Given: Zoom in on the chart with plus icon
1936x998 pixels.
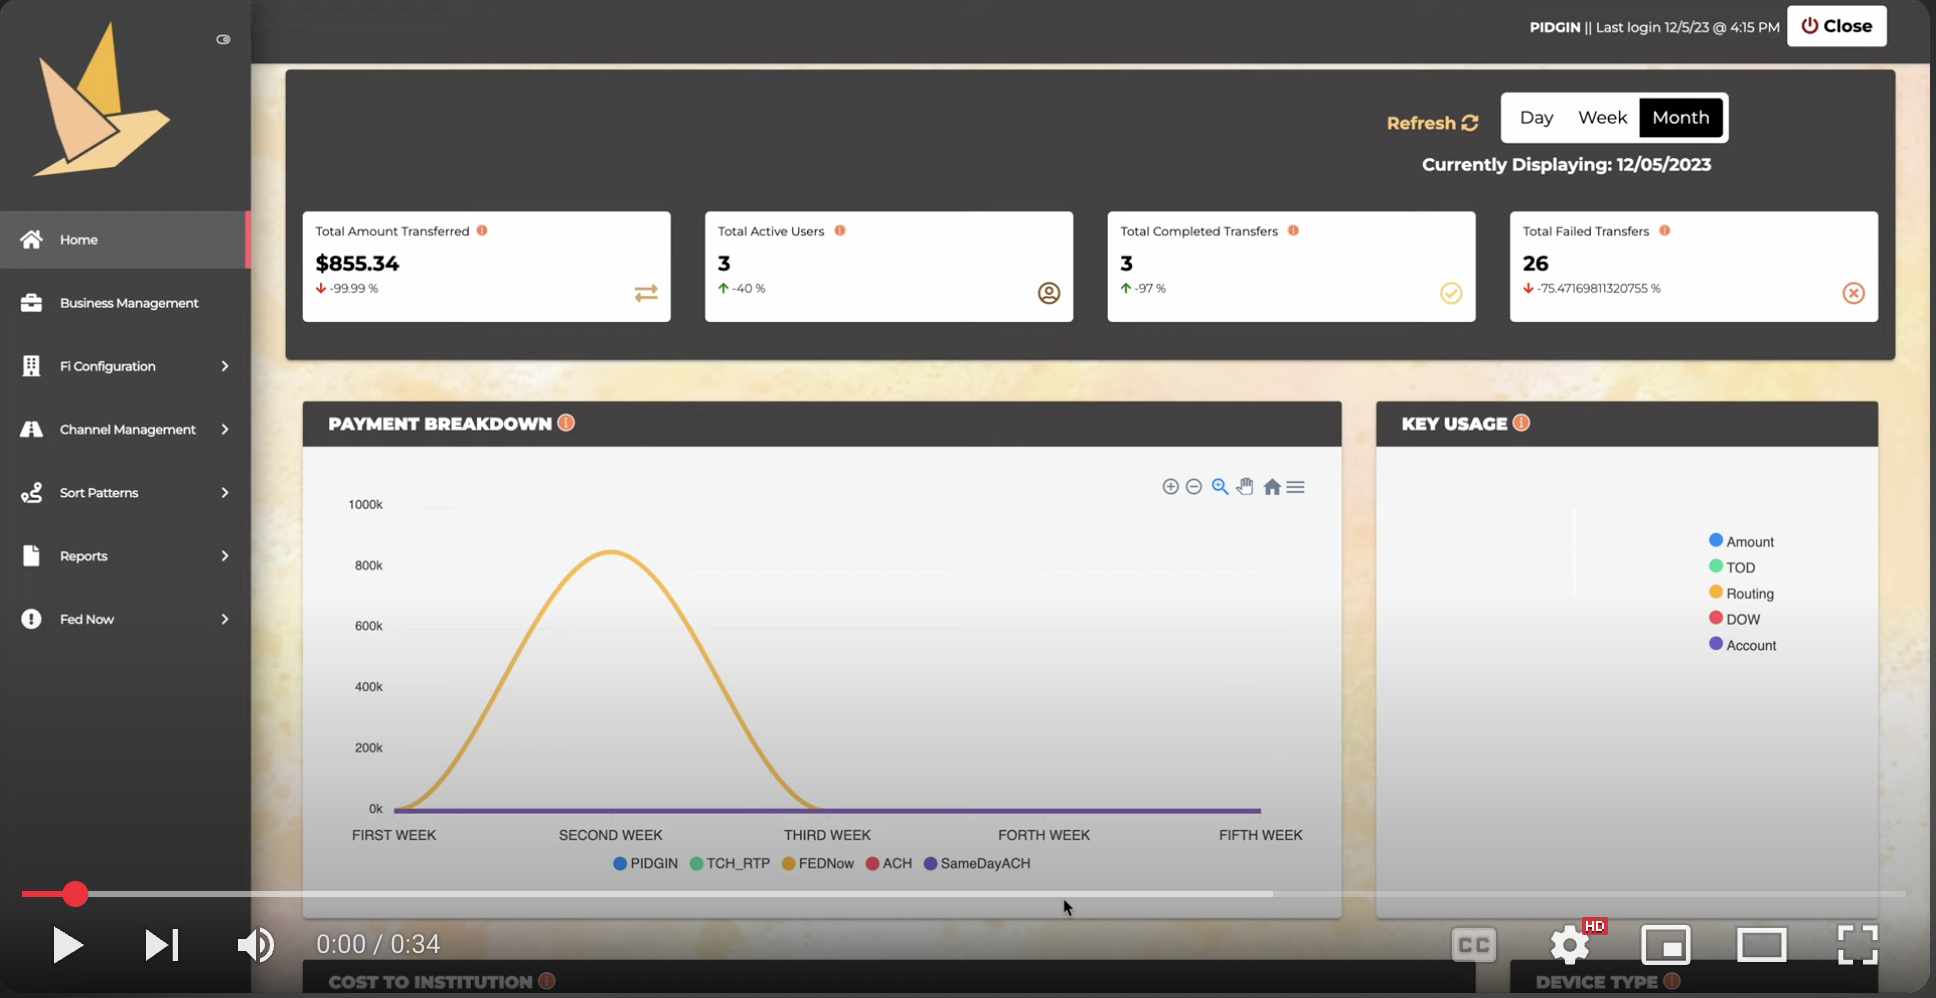Looking at the screenshot, I should 1170,486.
